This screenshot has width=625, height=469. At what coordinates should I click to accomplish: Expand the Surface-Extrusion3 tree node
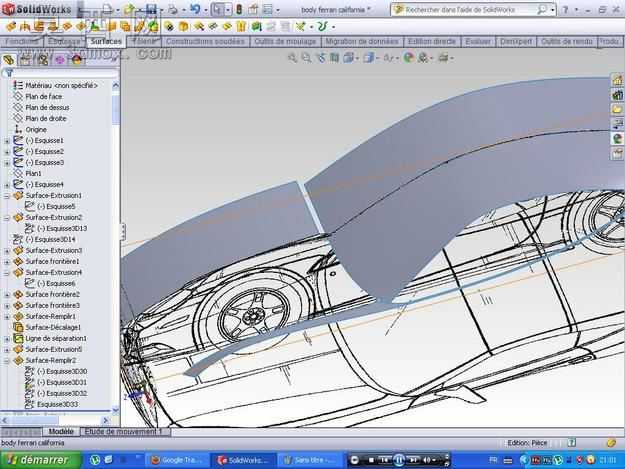coord(7,251)
